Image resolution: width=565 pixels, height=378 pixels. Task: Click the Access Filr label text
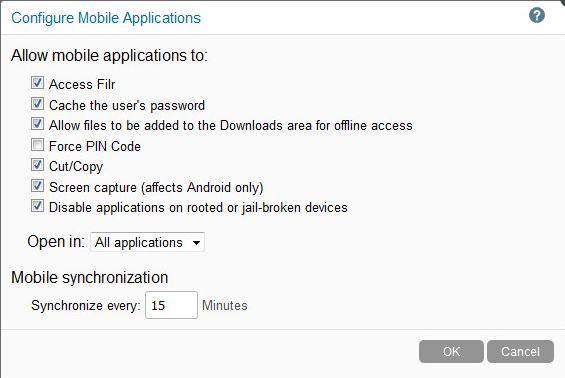82,84
